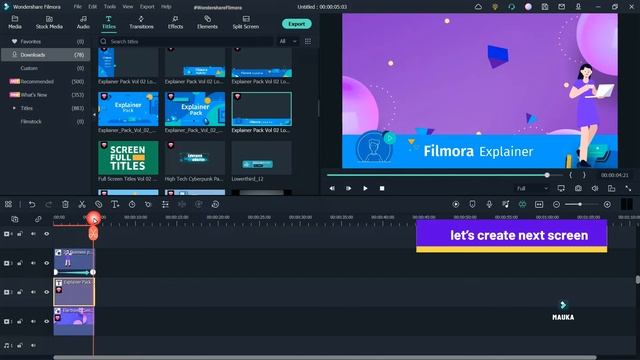The width and height of the screenshot is (640, 360).
Task: Select the Lowerthird_12 title thumbnail
Action: point(262,158)
